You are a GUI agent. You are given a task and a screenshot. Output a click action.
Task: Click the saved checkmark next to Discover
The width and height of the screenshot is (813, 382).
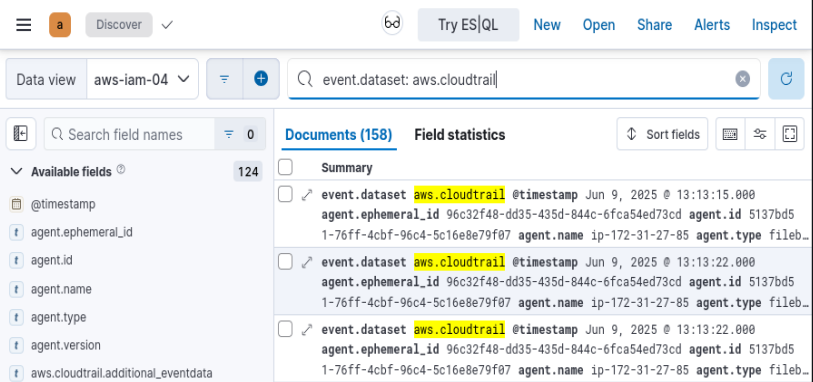point(167,25)
